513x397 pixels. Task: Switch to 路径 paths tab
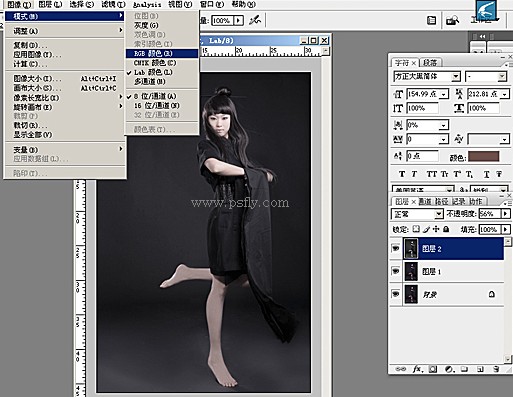(442, 202)
